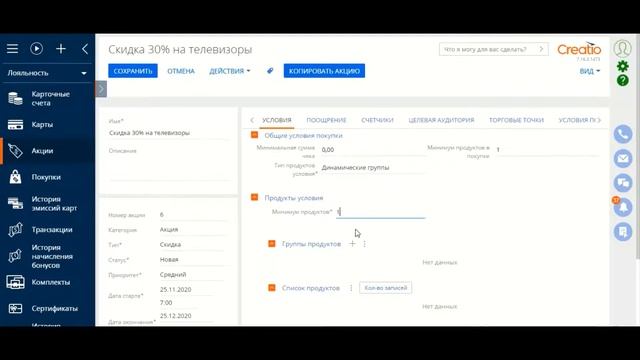Open the notifications bell icon
This screenshot has height=360, width=640.
(x=623, y=207)
